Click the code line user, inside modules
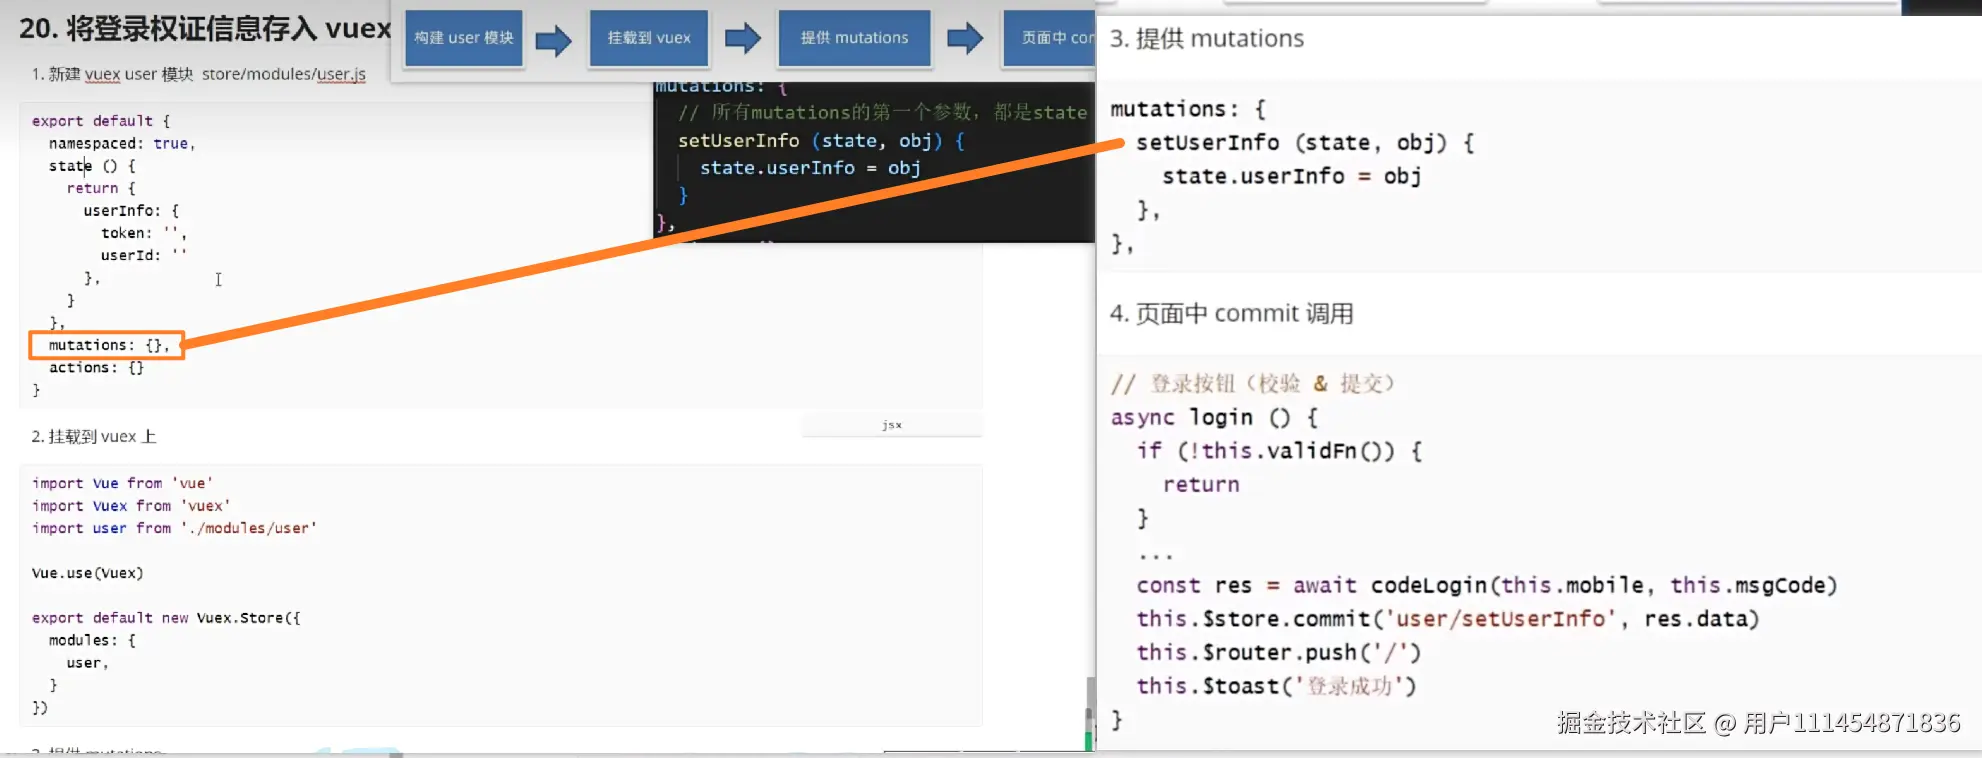Viewport: 1982px width, 758px height. point(88,663)
